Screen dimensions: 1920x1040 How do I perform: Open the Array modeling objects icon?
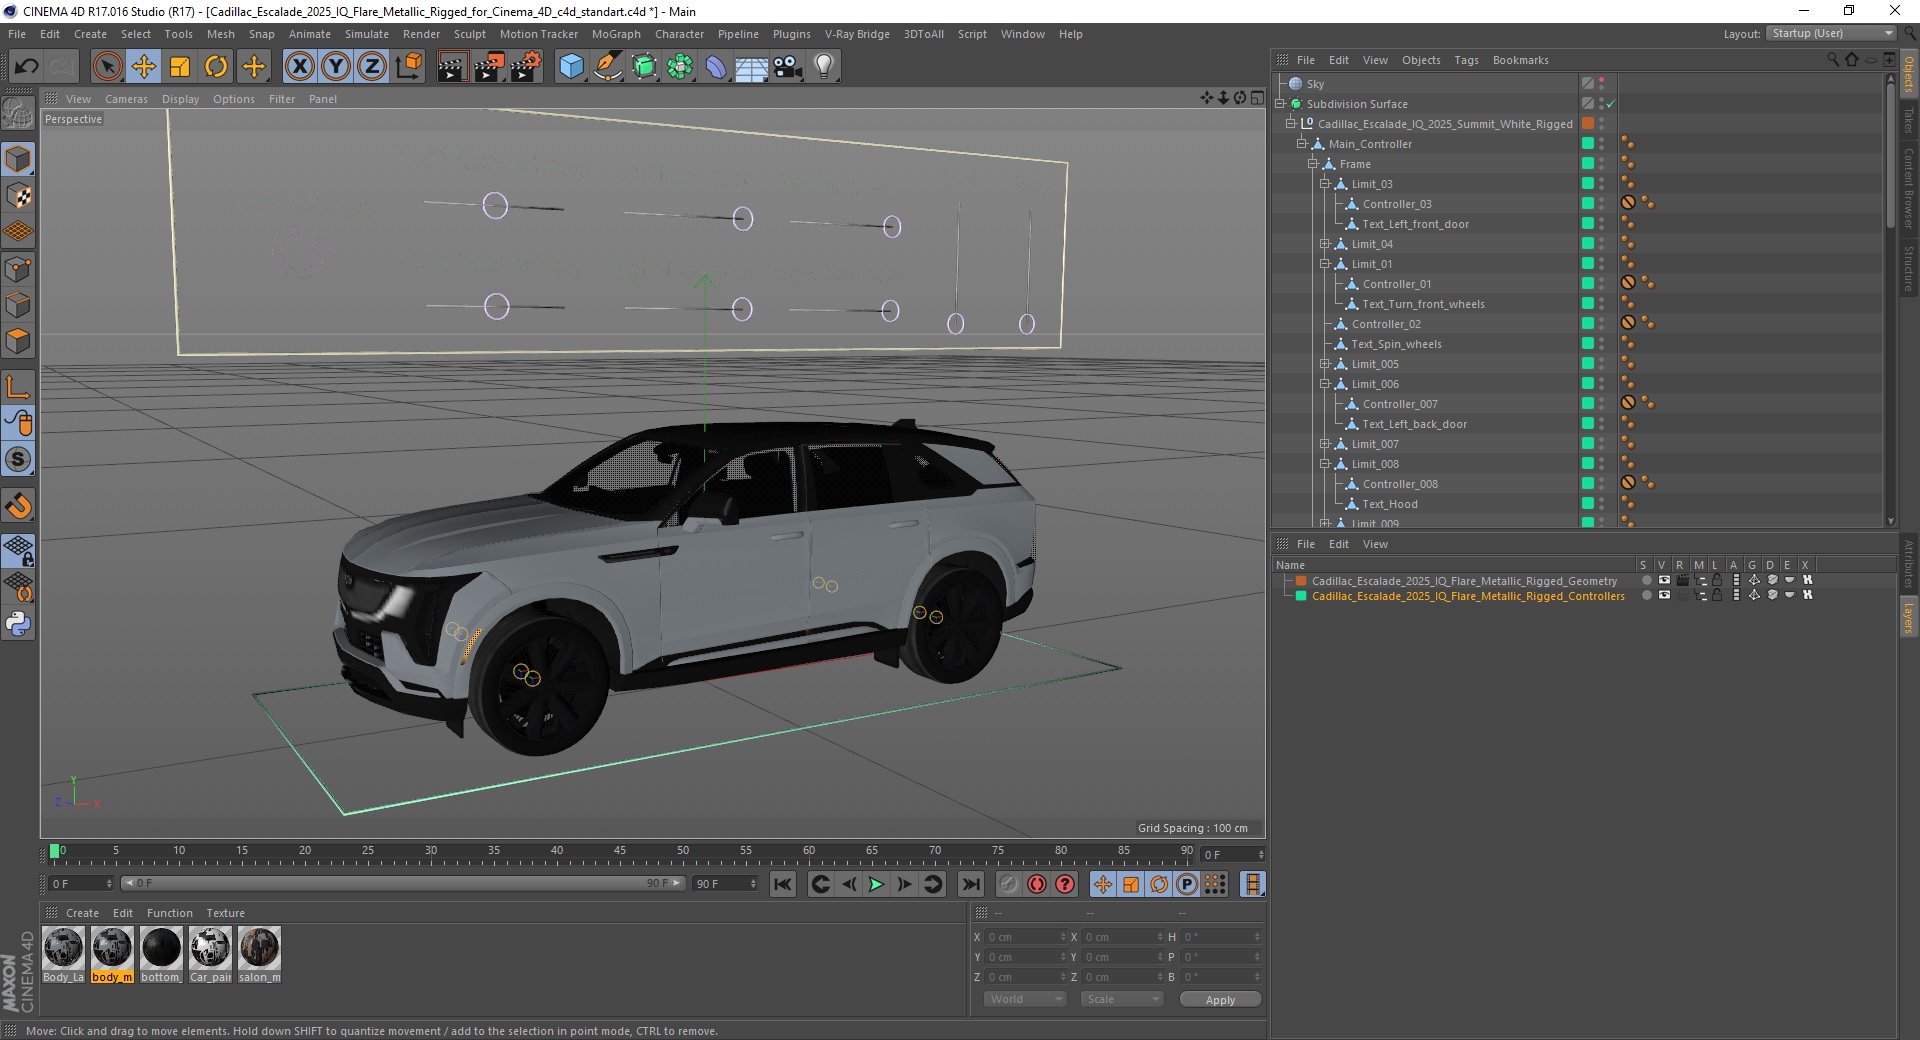[681, 67]
